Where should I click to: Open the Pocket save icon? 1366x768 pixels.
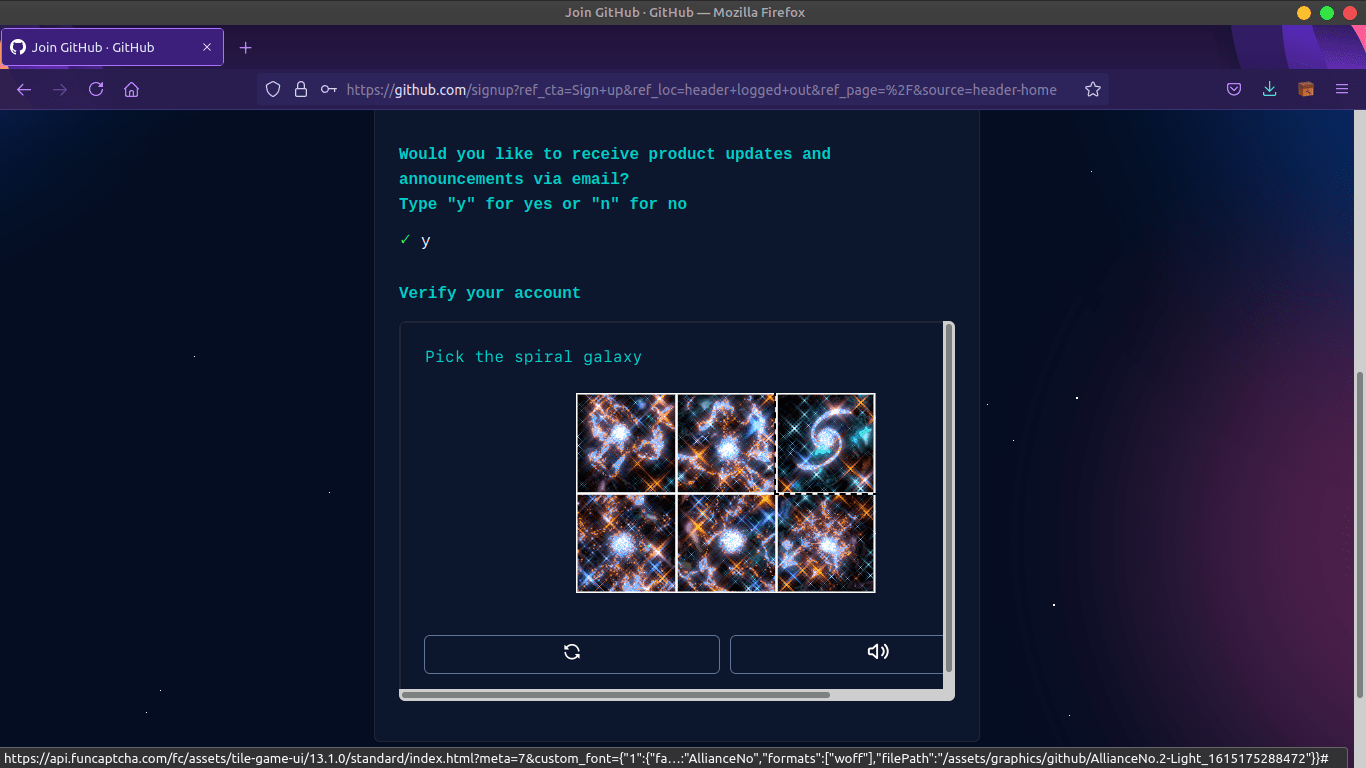[x=1233, y=89]
